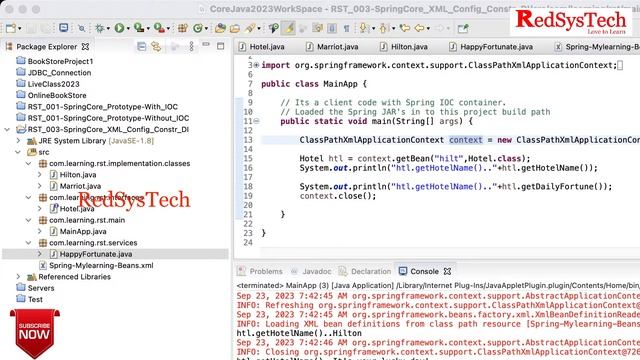Expand Hilton.java in Package Explorer
This screenshot has width=640, height=360.
pyautogui.click(x=40, y=175)
